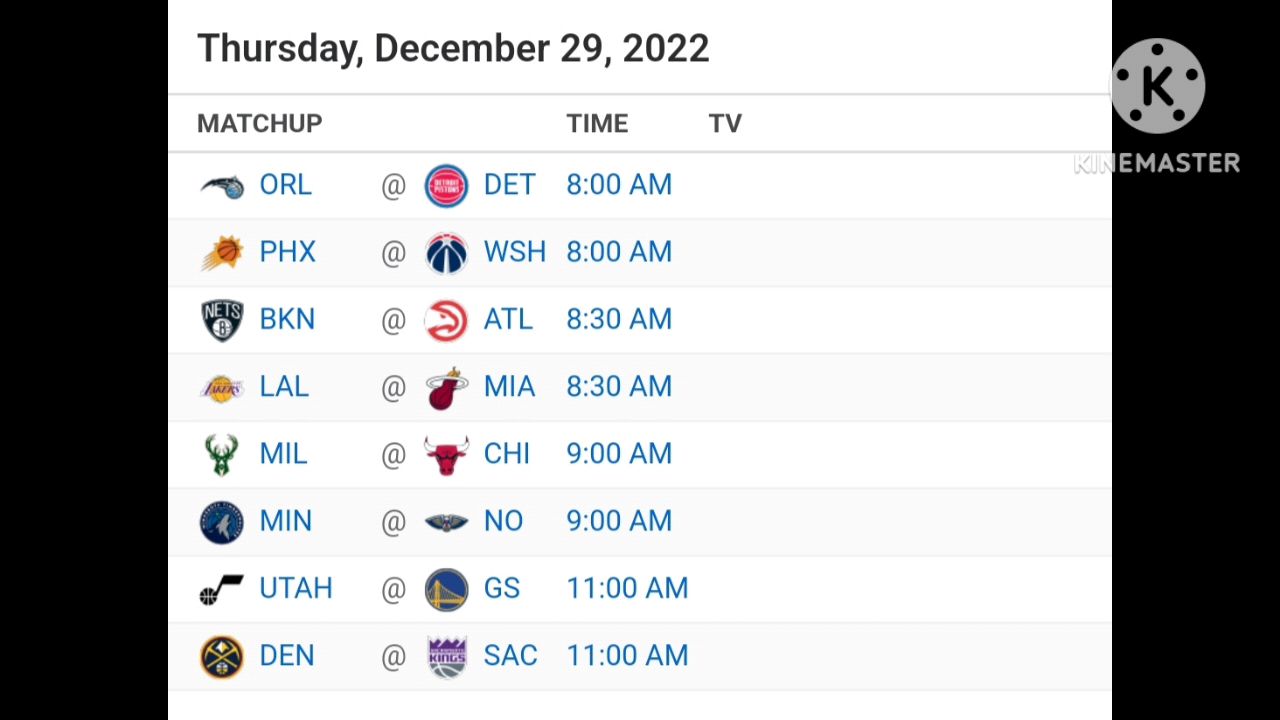Click the Detroit Pistons logo
The image size is (1280, 720).
click(446, 186)
